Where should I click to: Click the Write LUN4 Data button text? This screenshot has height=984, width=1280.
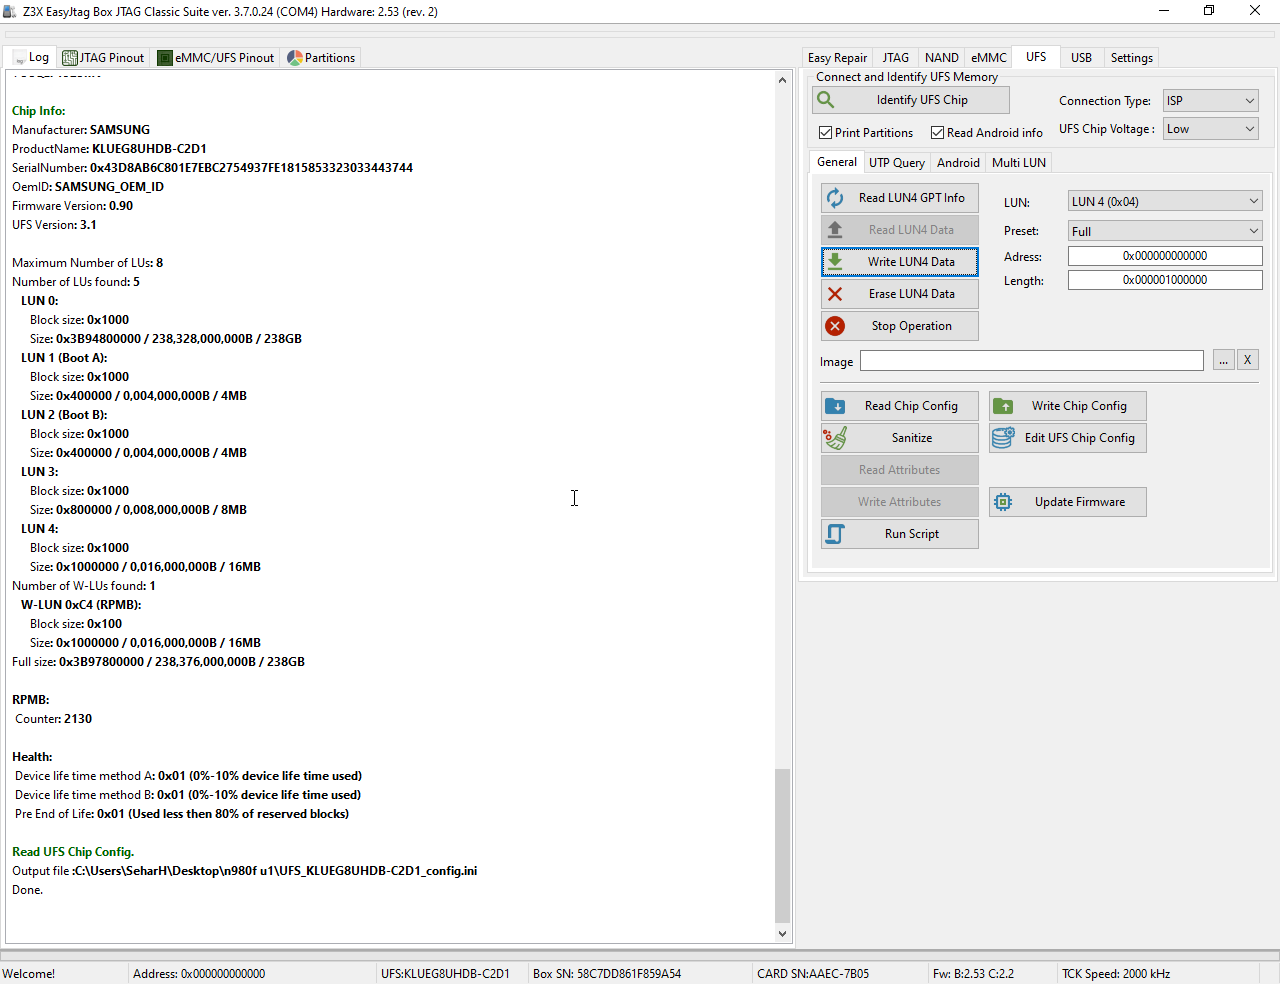911,262
